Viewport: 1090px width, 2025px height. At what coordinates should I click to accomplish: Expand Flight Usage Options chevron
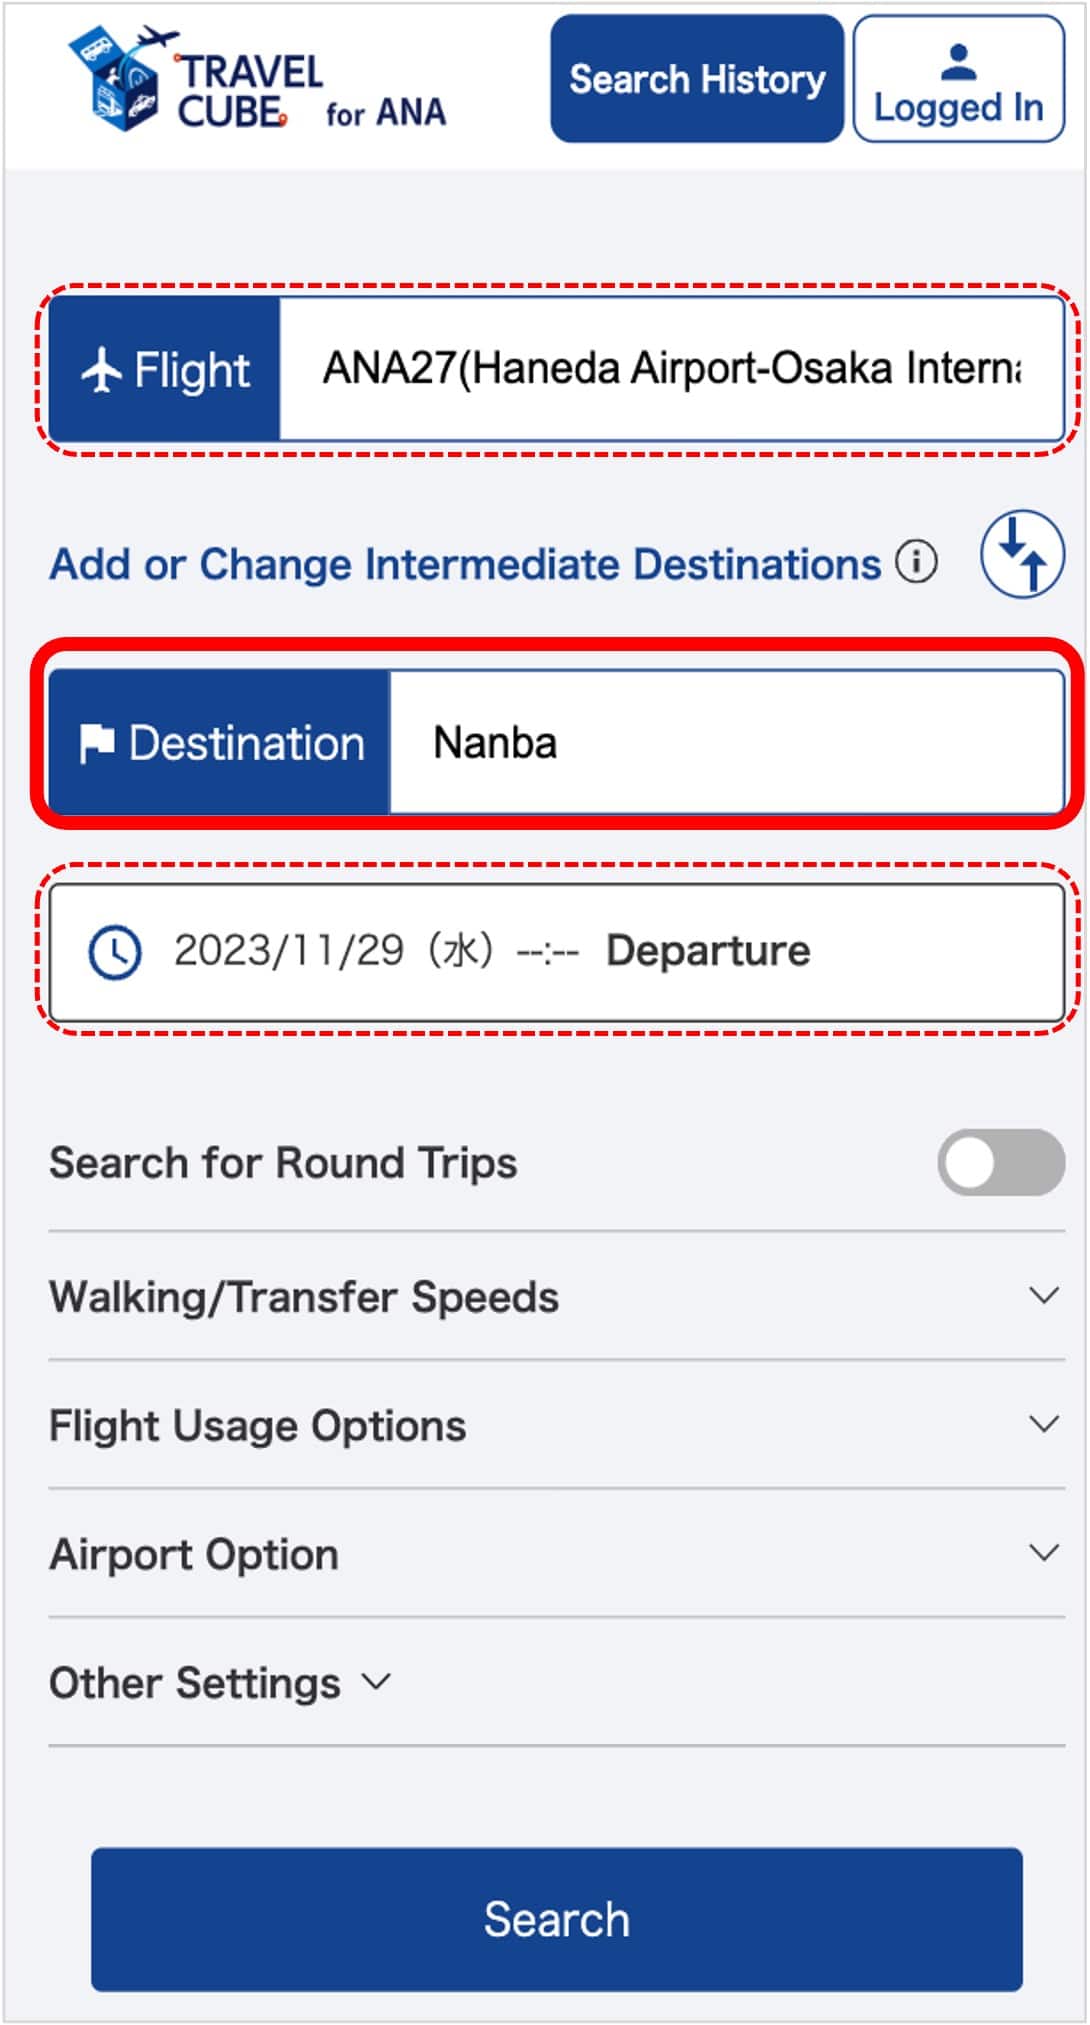click(1043, 1424)
